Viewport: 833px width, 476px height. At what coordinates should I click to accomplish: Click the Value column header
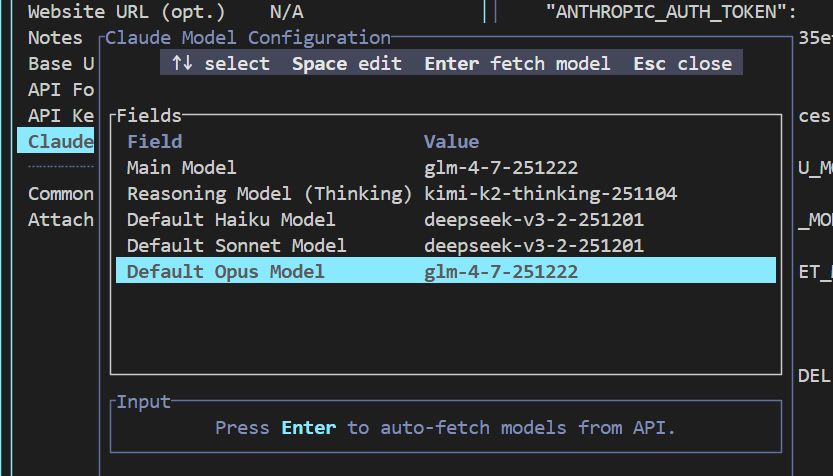point(452,142)
